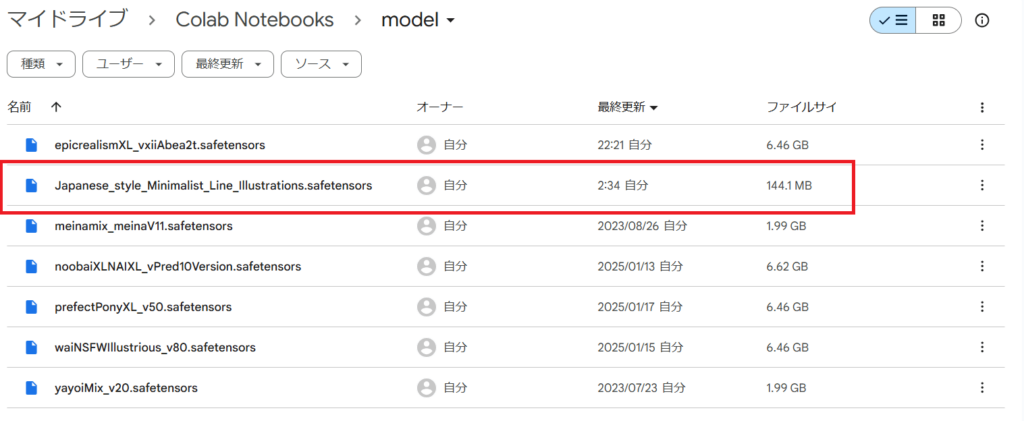
Task: Open the ソース filter dropdown
Action: tap(321, 64)
